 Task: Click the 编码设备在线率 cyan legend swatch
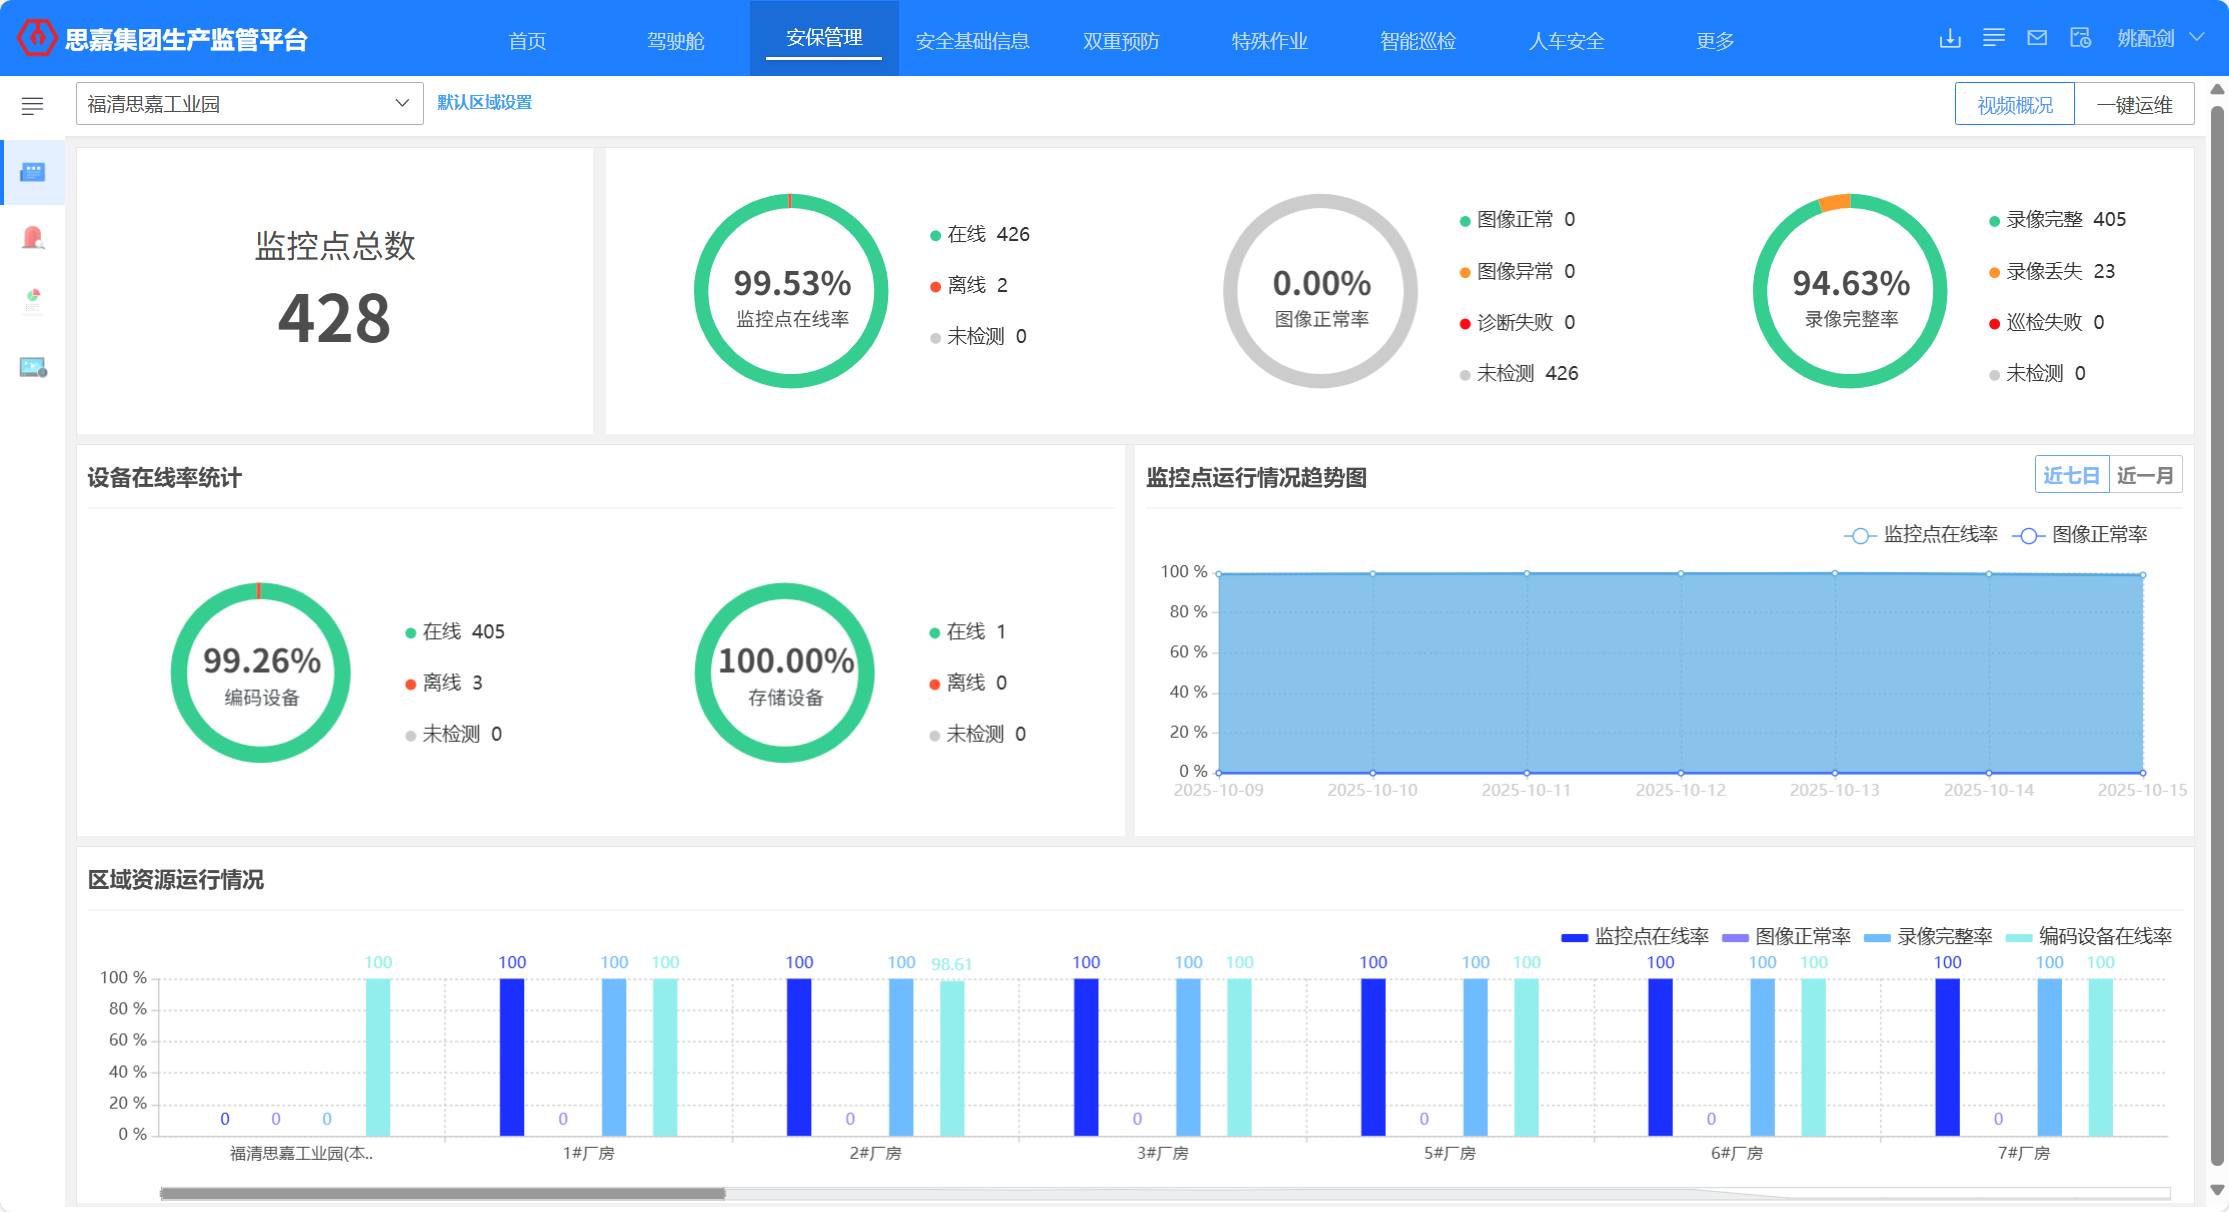[x=2019, y=938]
